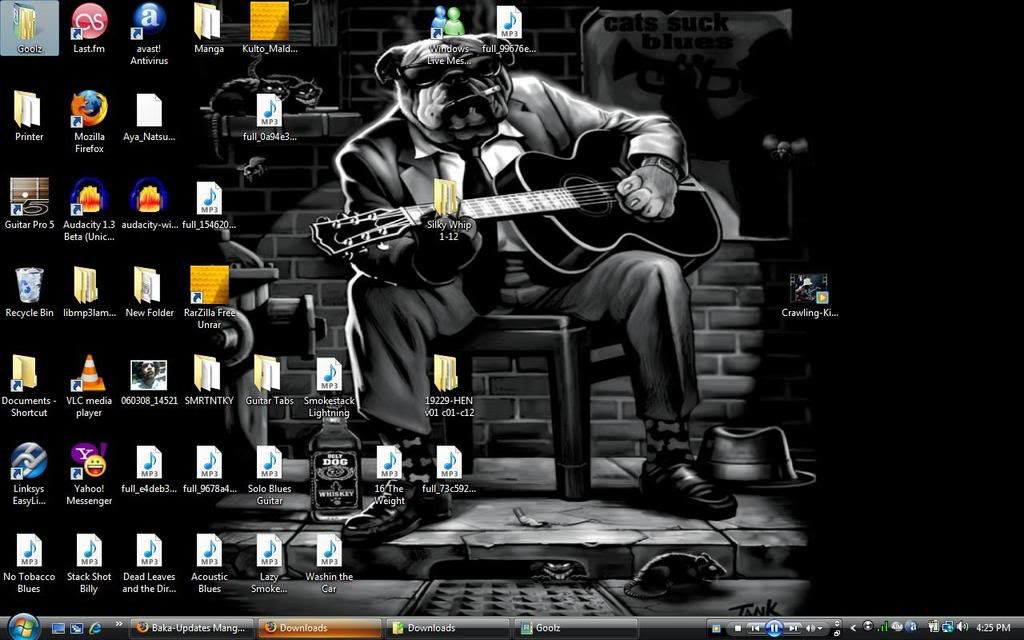
Task: Select the 060308_14521 image thumbnail
Action: 149,382
